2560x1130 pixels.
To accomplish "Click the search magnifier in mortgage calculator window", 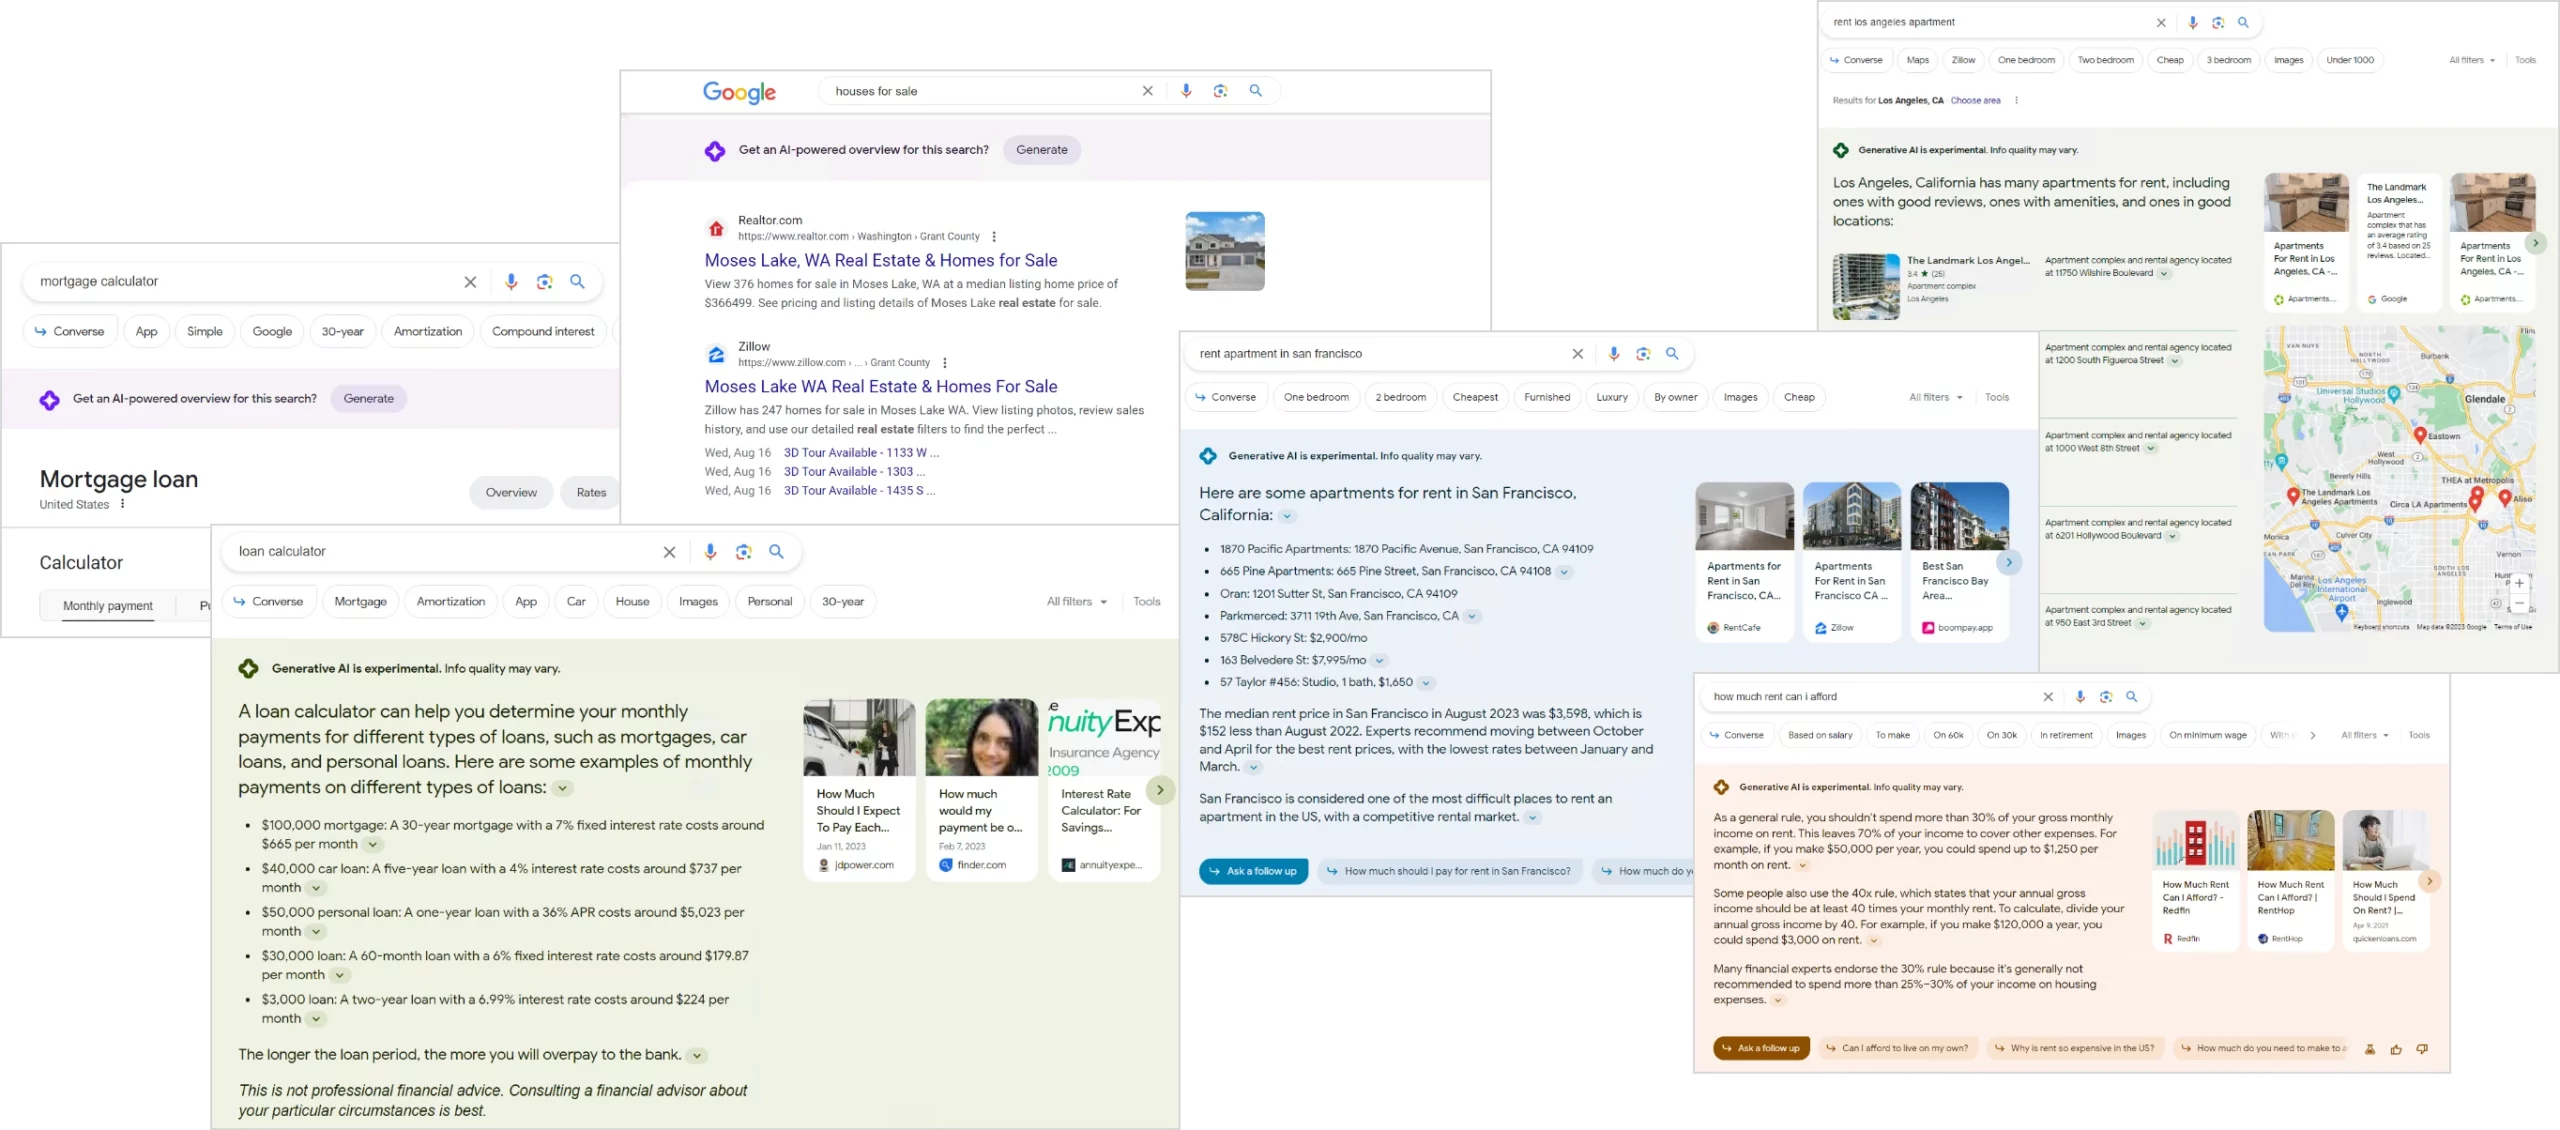I will click(577, 282).
